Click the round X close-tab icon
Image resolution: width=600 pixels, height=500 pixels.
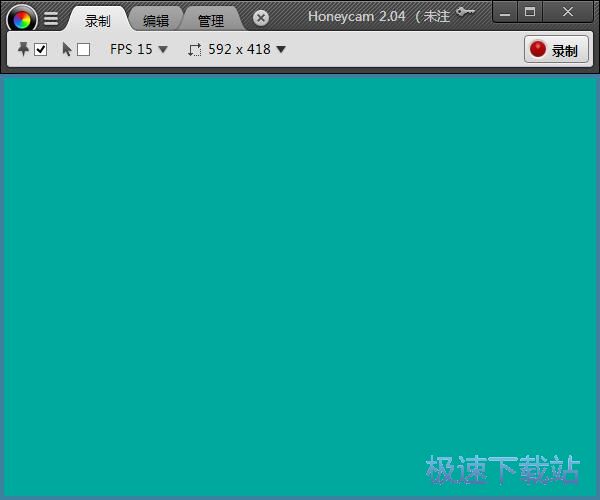click(x=261, y=18)
